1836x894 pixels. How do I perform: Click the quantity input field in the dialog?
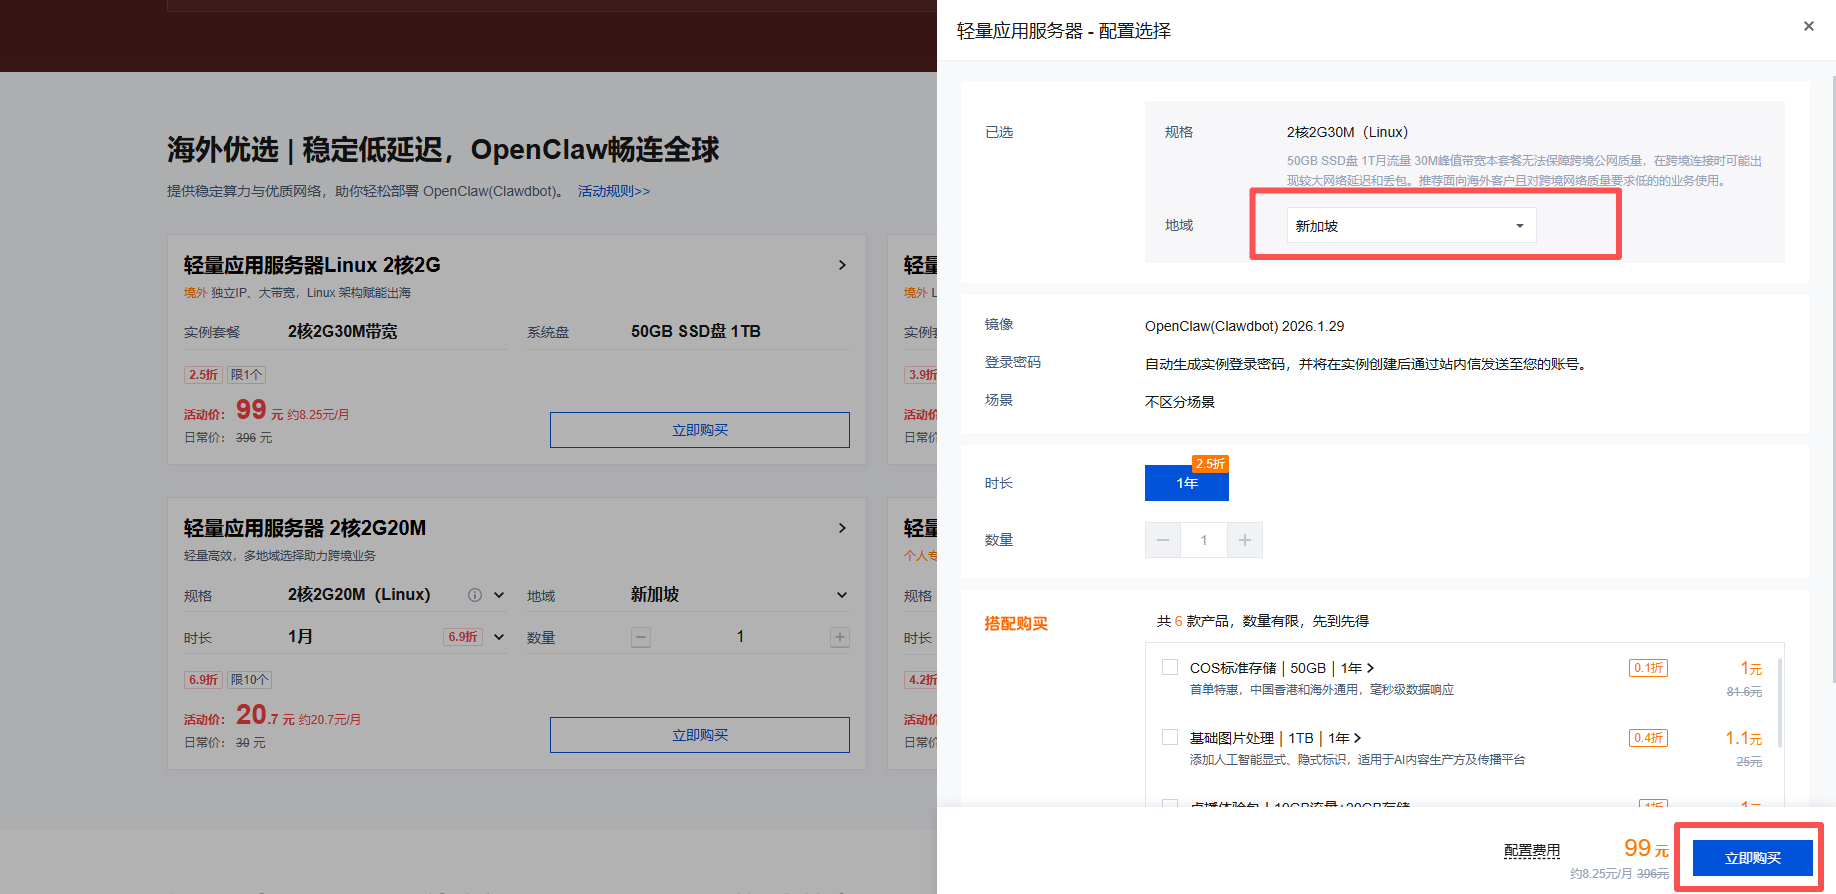coord(1204,540)
